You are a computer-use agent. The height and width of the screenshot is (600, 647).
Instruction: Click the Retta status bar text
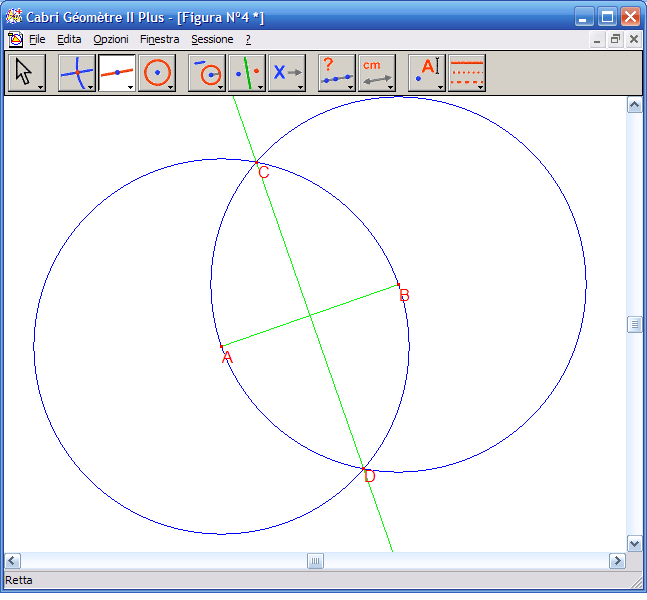pos(19,580)
